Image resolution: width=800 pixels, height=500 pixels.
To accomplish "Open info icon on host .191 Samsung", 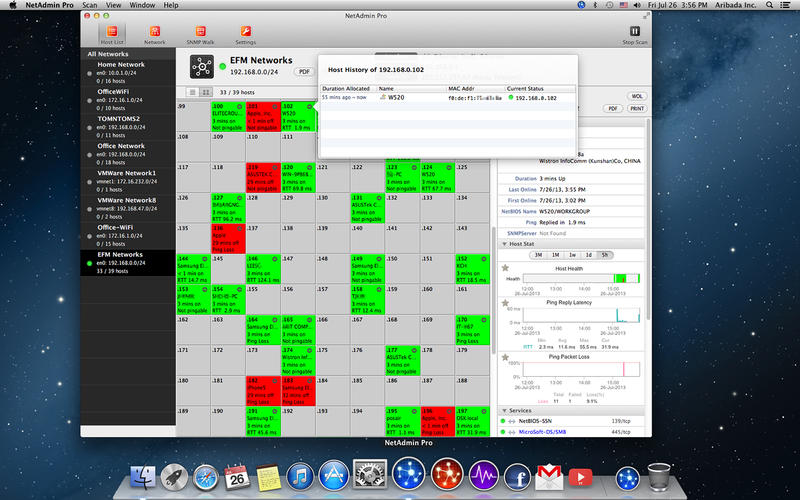I will click(x=274, y=411).
